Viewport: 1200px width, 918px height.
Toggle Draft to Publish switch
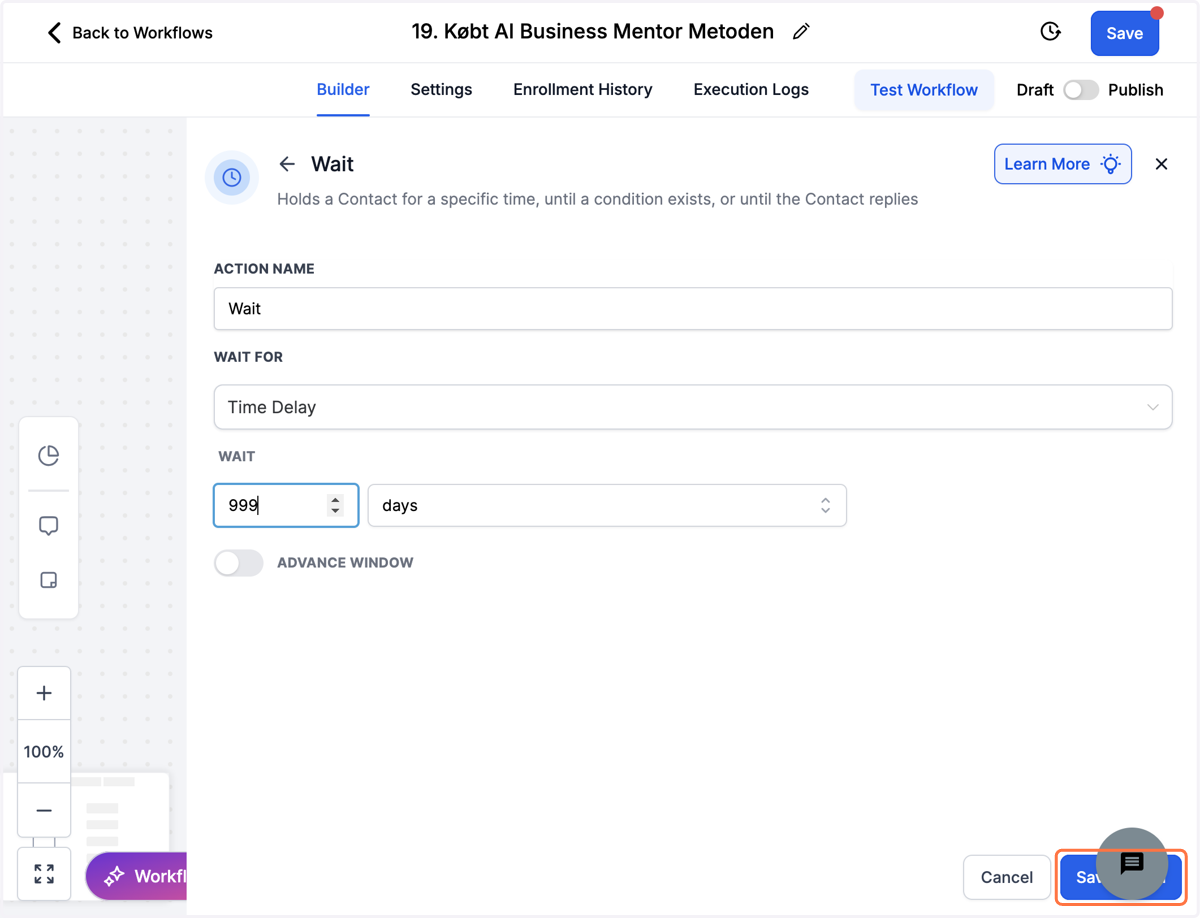[x=1080, y=90]
